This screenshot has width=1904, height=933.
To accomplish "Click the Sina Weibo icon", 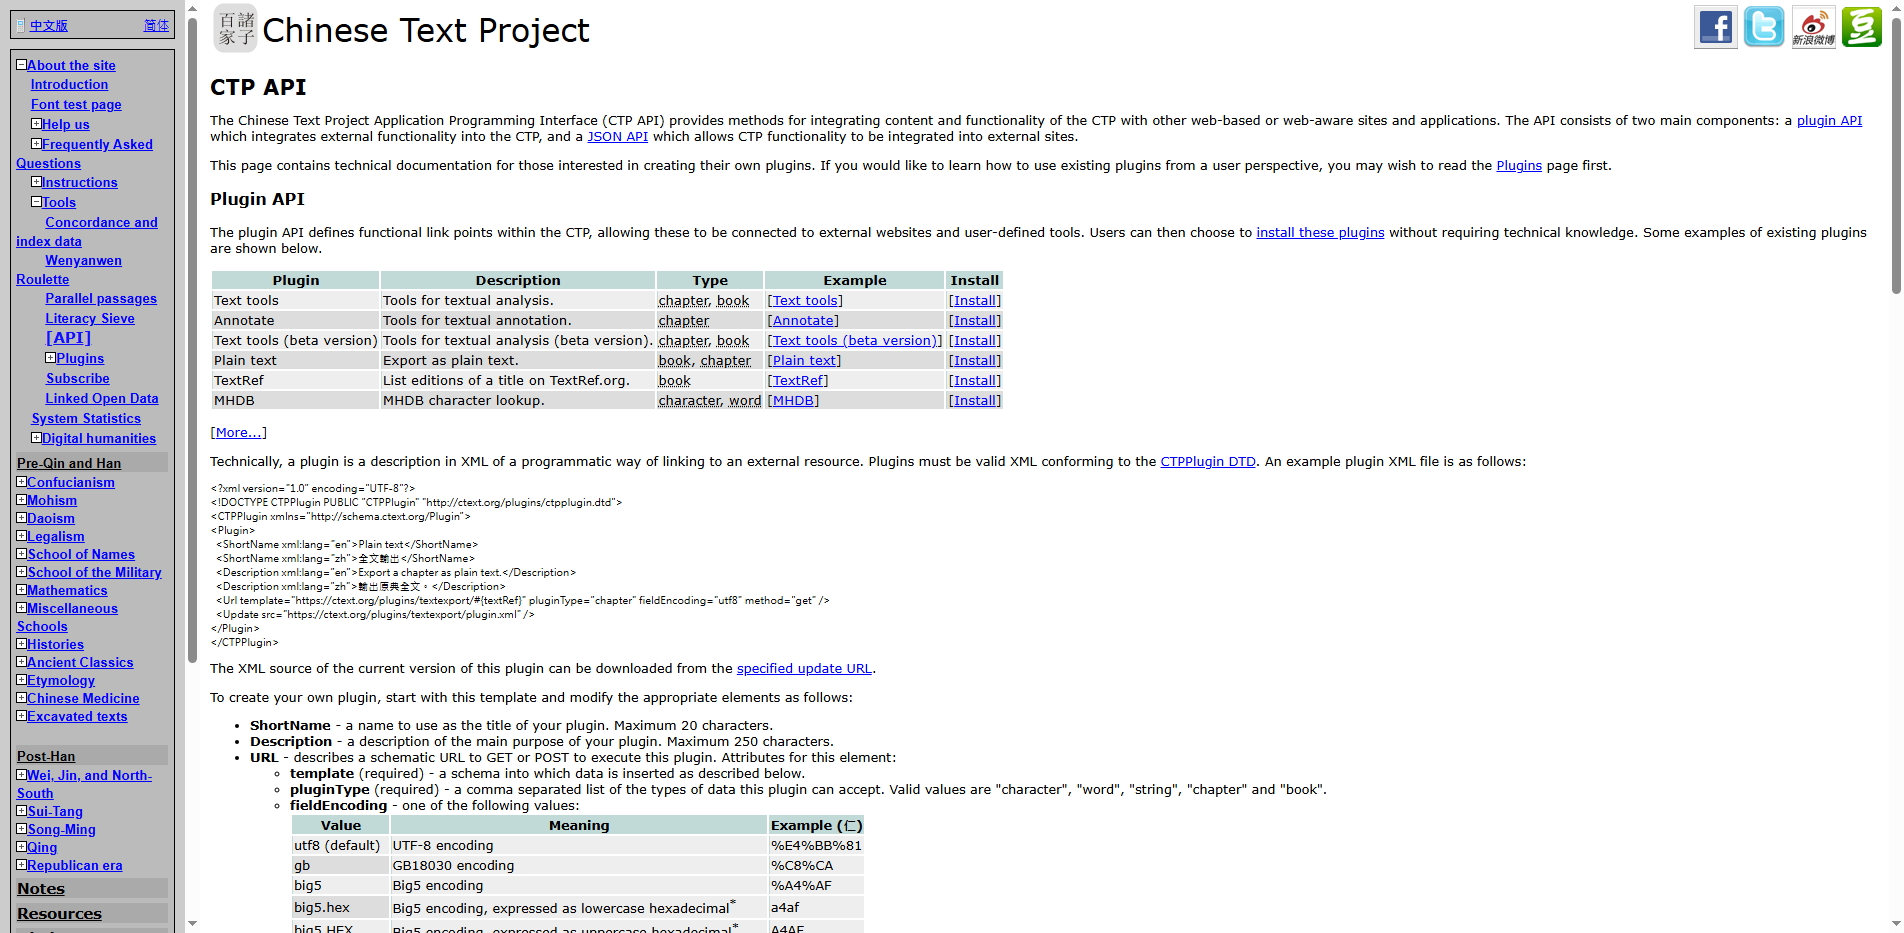I will pyautogui.click(x=1812, y=27).
